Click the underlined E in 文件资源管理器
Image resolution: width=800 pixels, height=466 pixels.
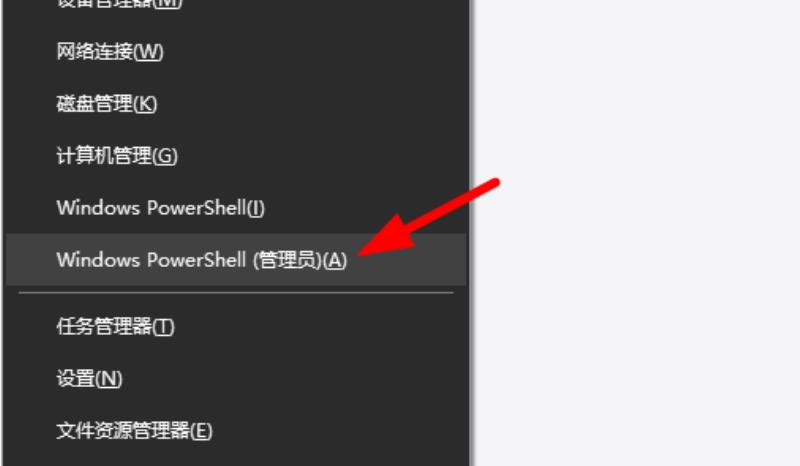pyautogui.click(x=202, y=431)
